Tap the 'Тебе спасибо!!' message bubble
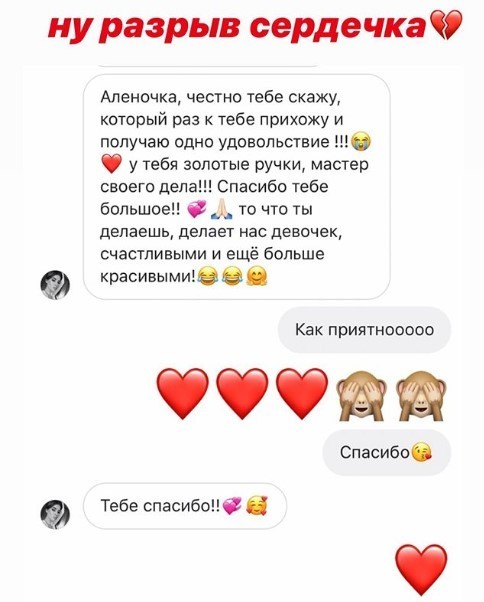The image size is (484, 602). tap(185, 506)
